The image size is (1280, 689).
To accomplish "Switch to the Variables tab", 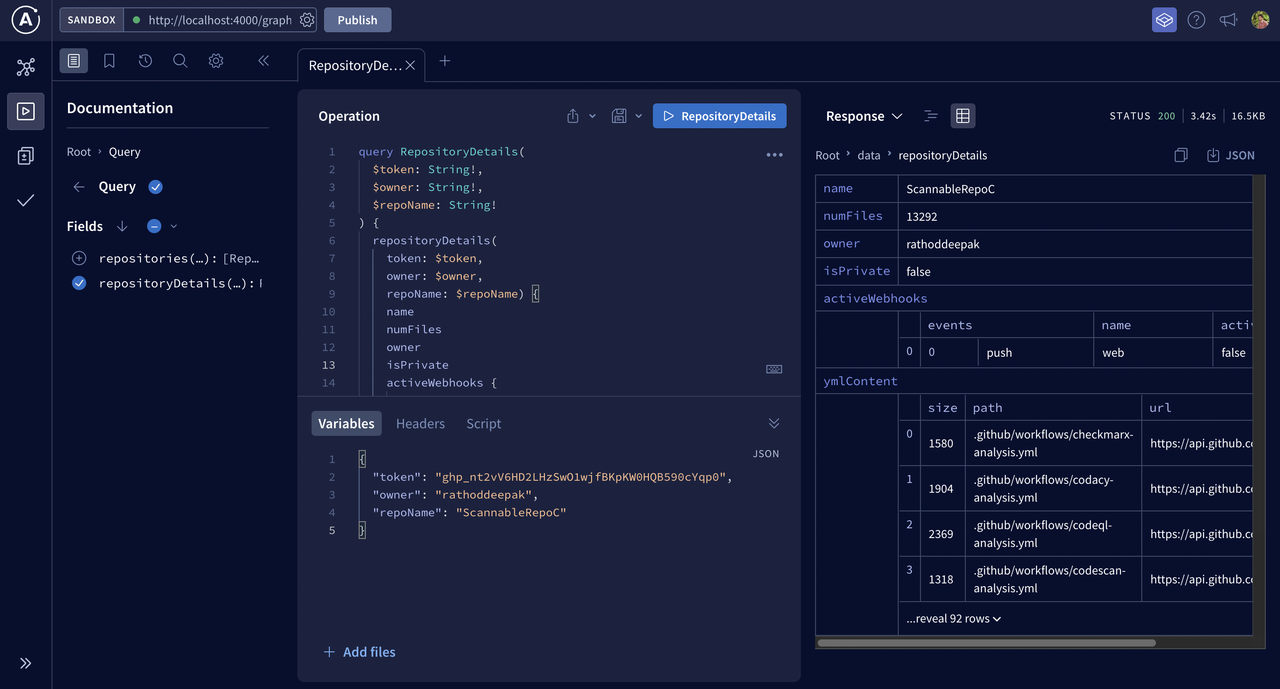I will click(x=346, y=424).
